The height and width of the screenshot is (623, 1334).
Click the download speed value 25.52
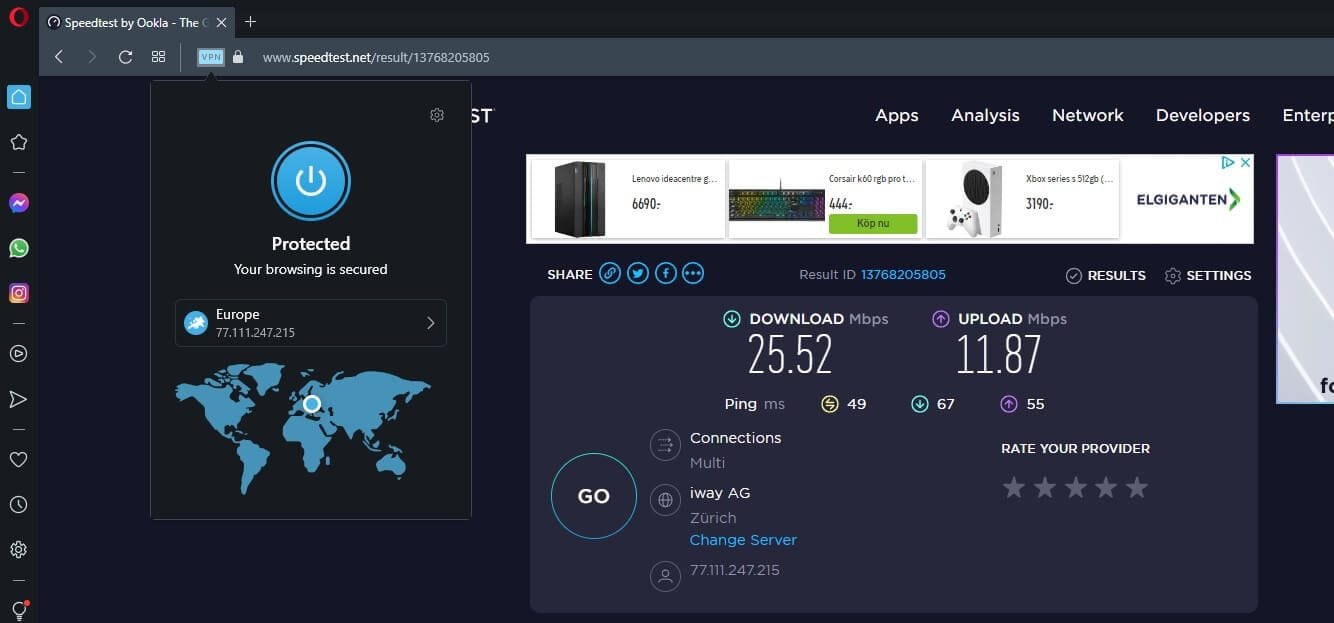[x=790, y=354]
